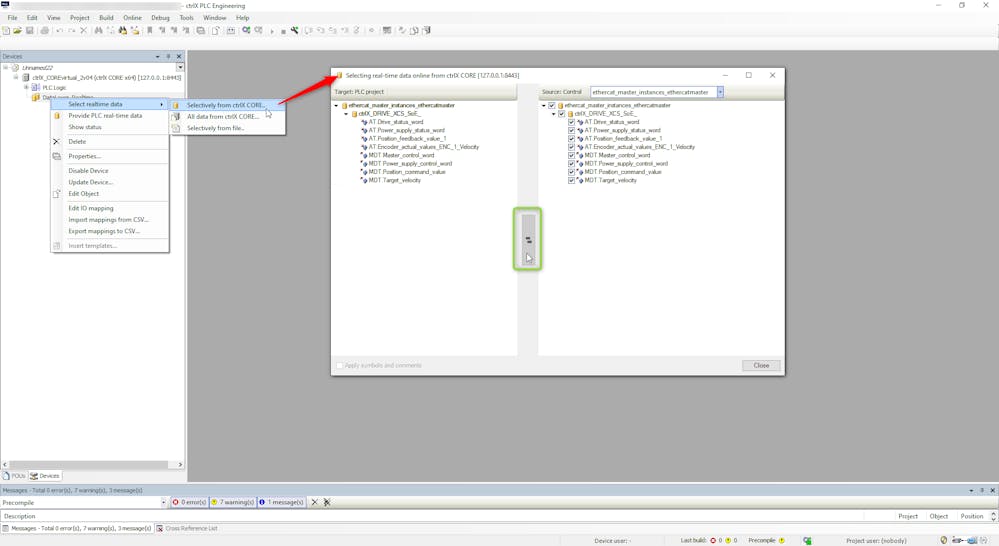Open the Online menu in the menu bar
The image size is (999, 546).
point(132,18)
